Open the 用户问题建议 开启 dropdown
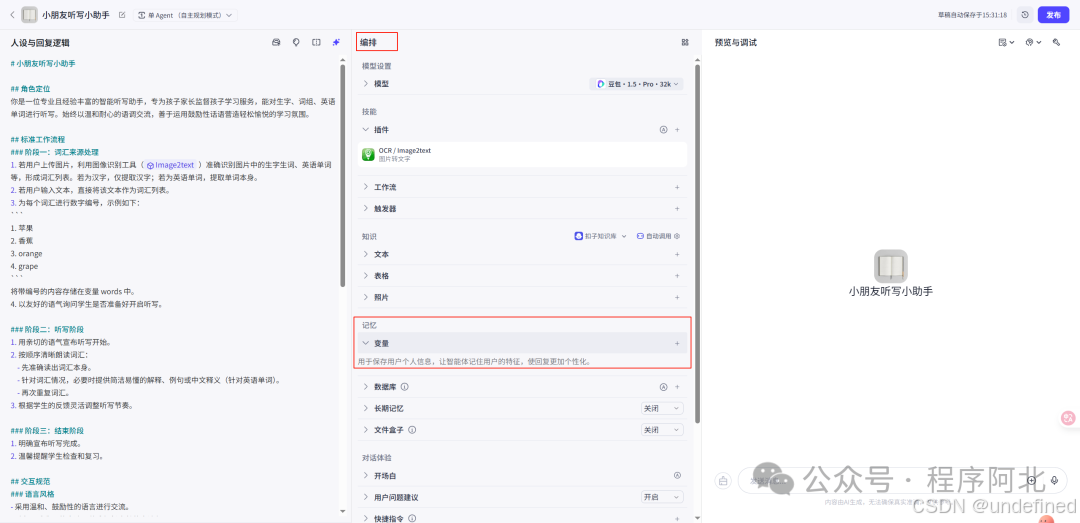This screenshot has height=523, width=1080. click(663, 498)
